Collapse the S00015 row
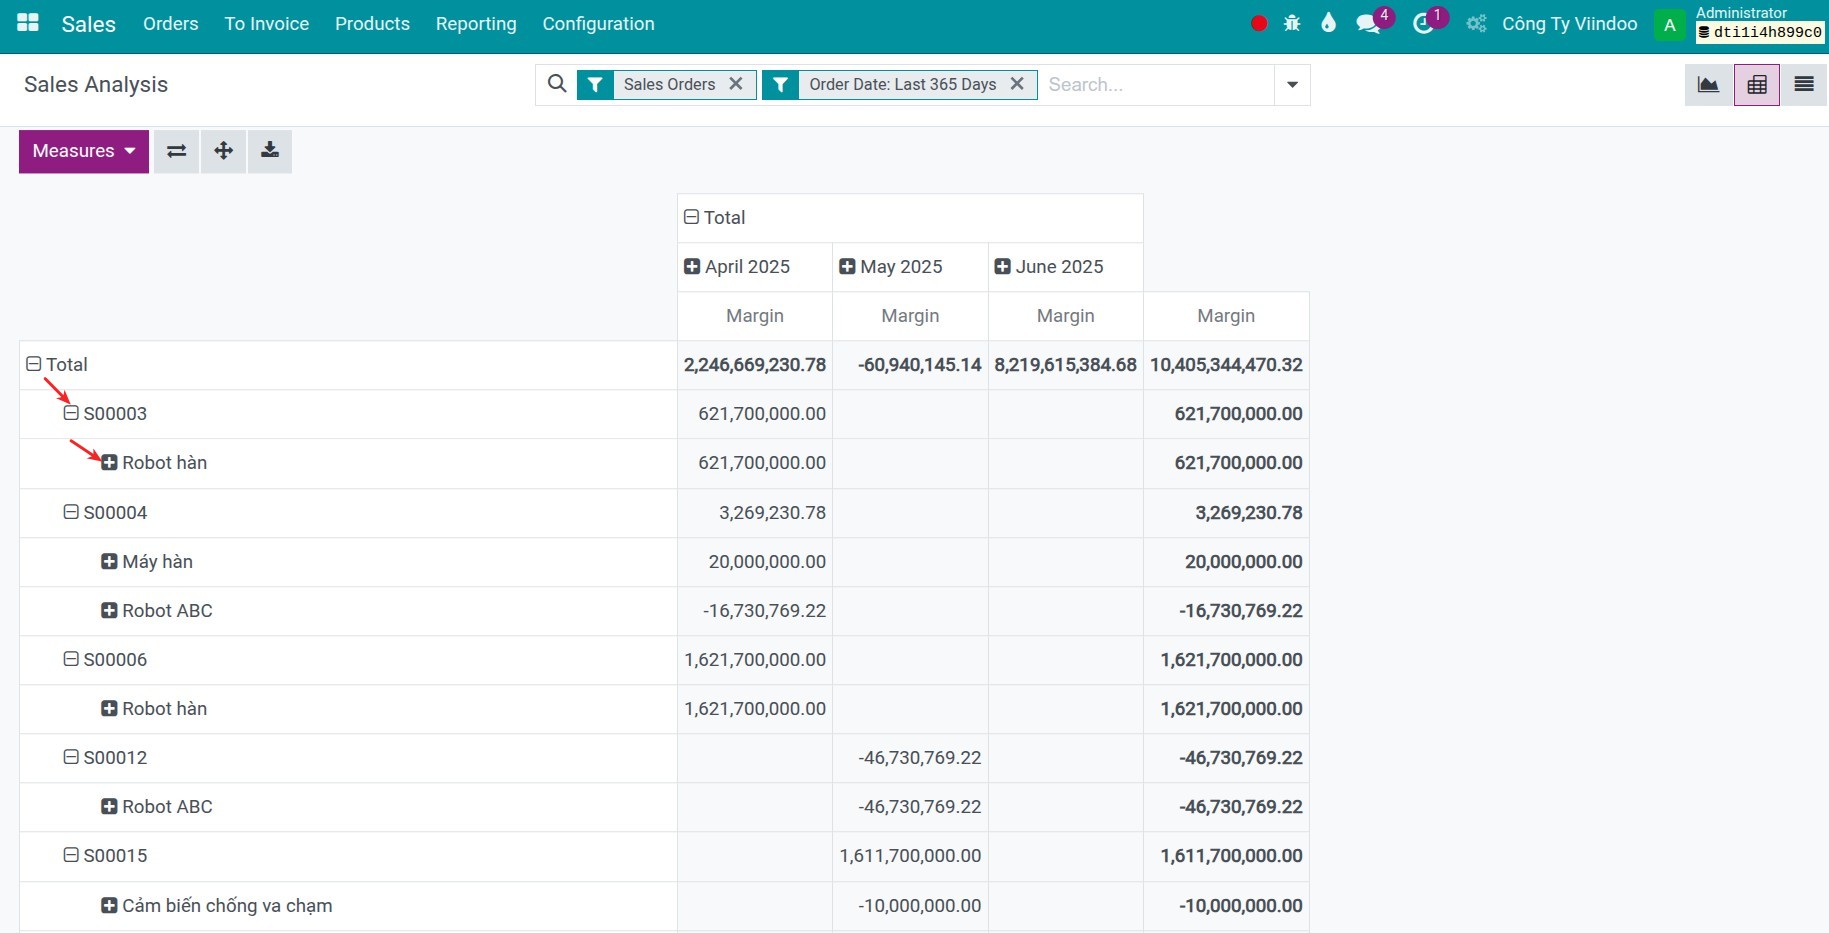The width and height of the screenshot is (1829, 933). pyautogui.click(x=71, y=855)
